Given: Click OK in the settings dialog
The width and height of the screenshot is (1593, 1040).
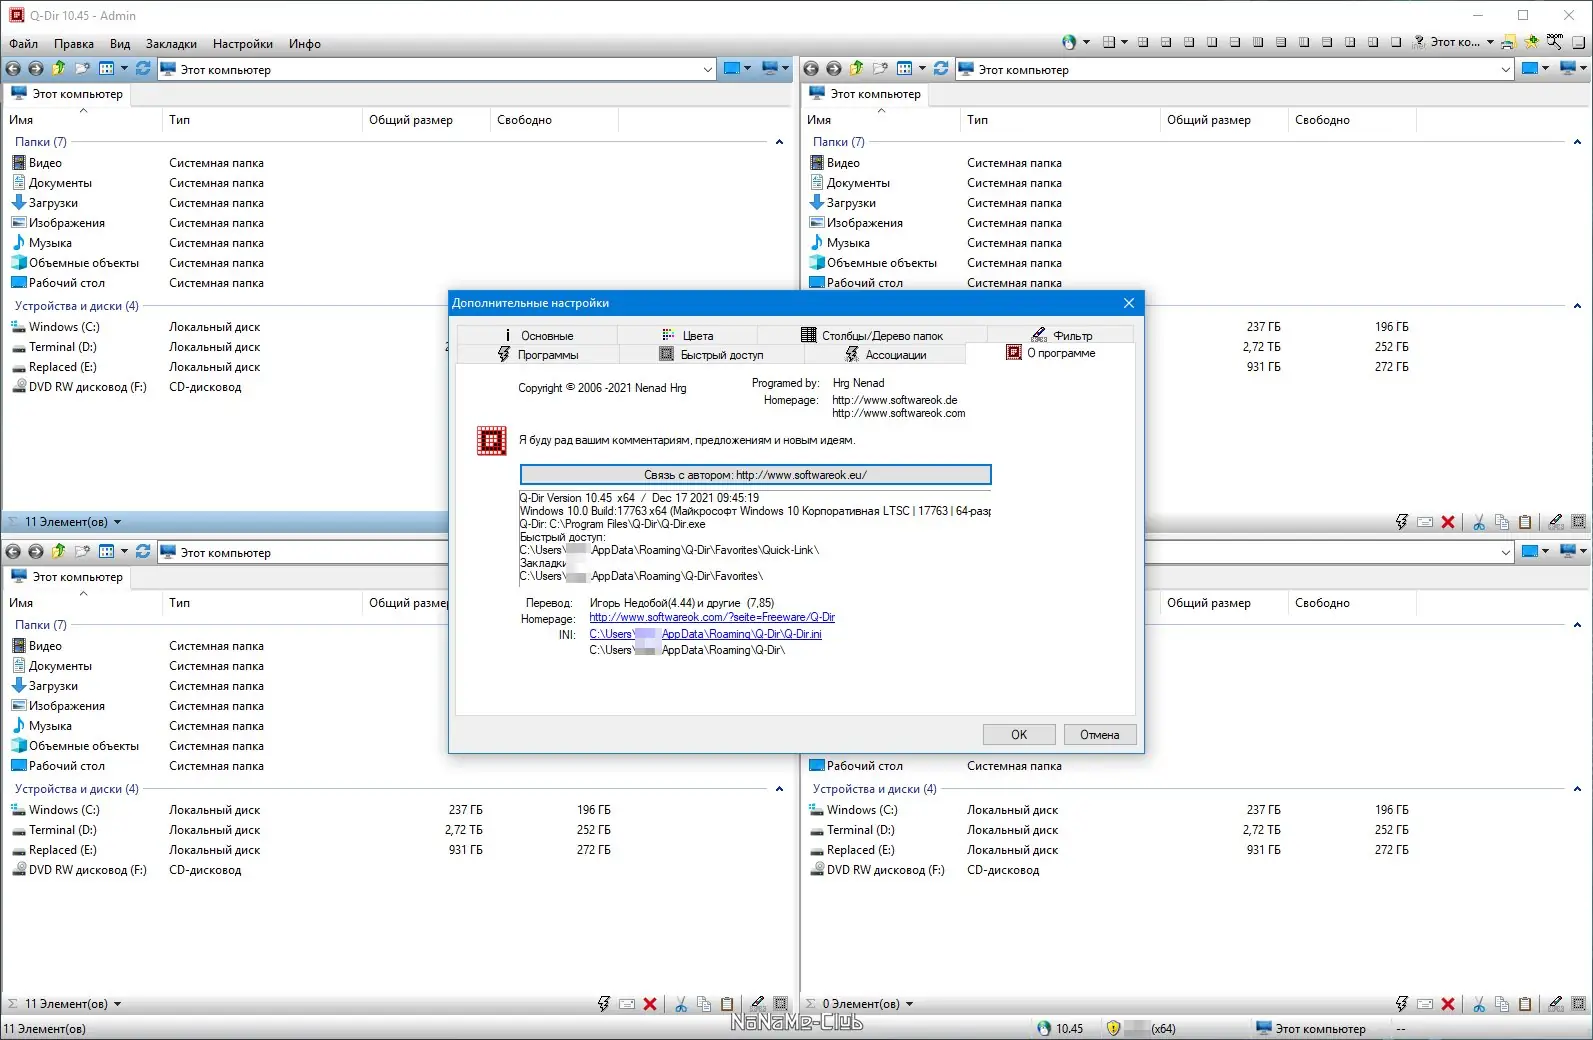Looking at the screenshot, I should point(1019,735).
